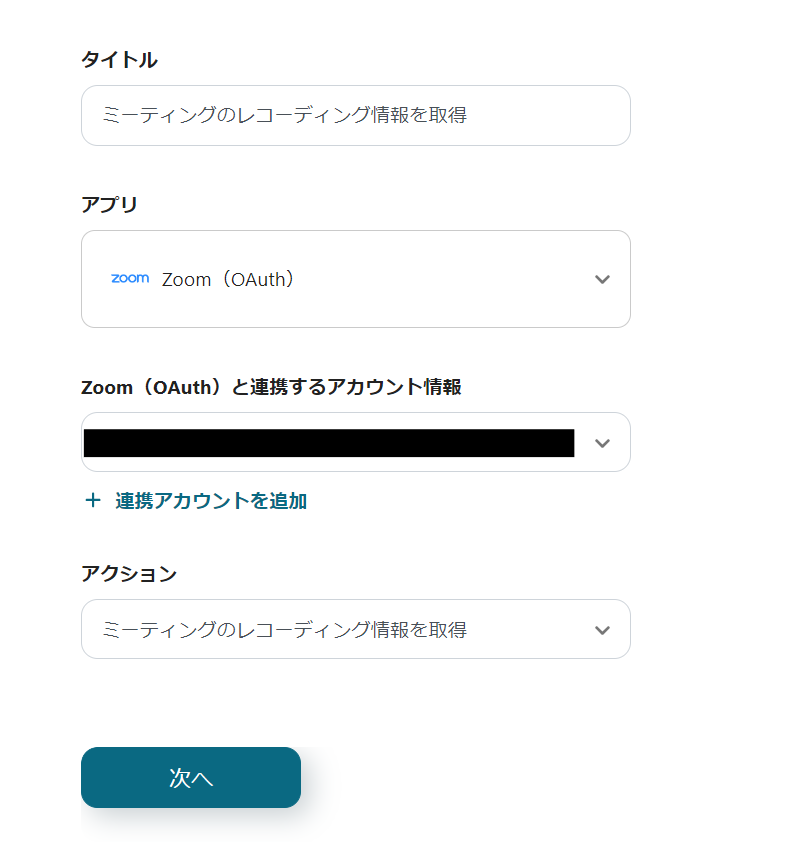The image size is (795, 850).
Task: Click the 連携アカウントを追加 link text
Action: click(x=211, y=501)
